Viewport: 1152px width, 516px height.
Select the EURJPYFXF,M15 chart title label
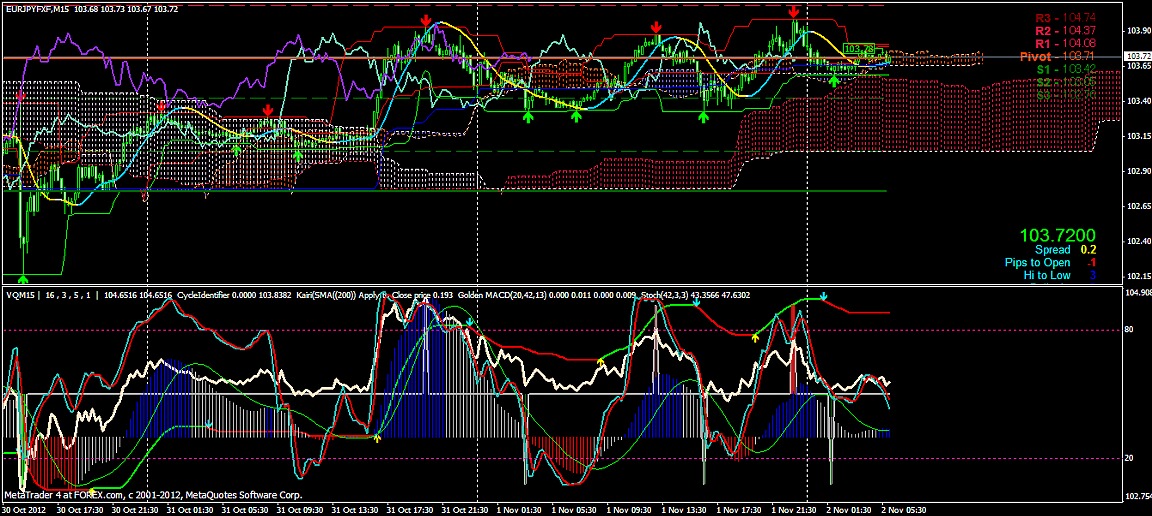point(43,9)
